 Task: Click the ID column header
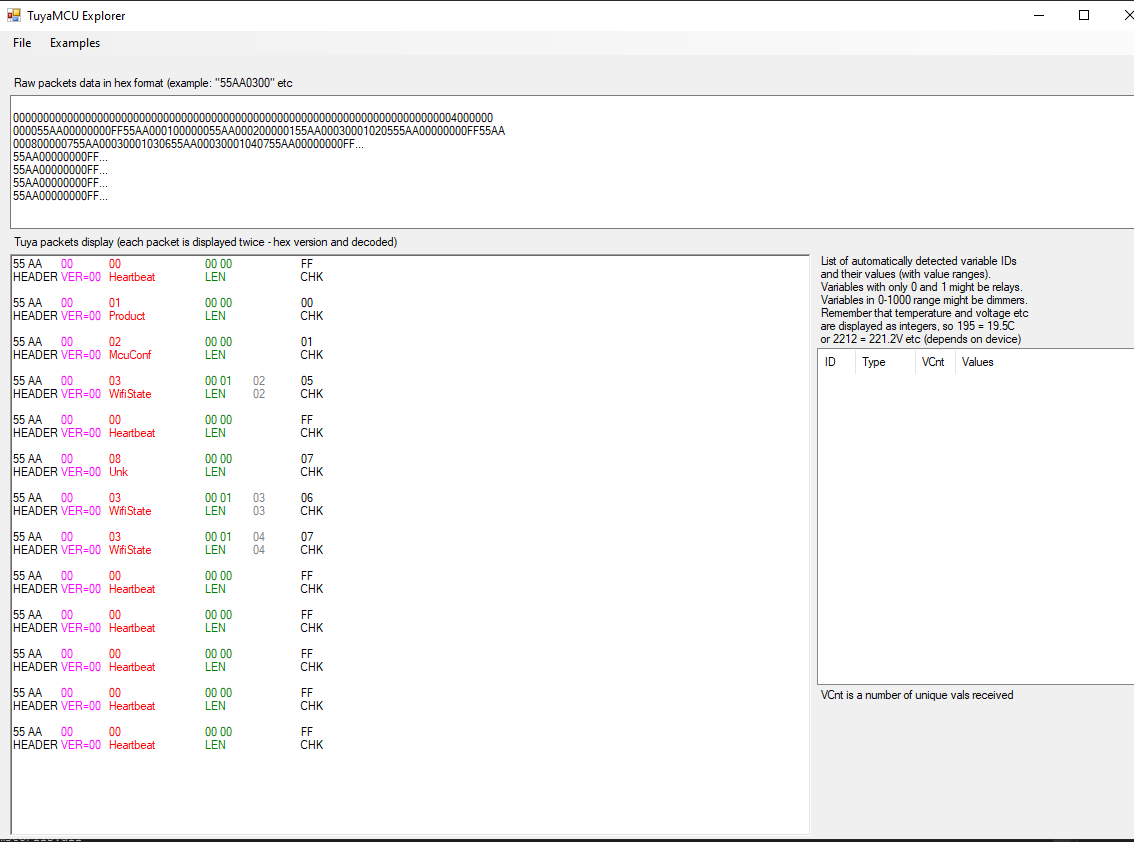click(836, 362)
